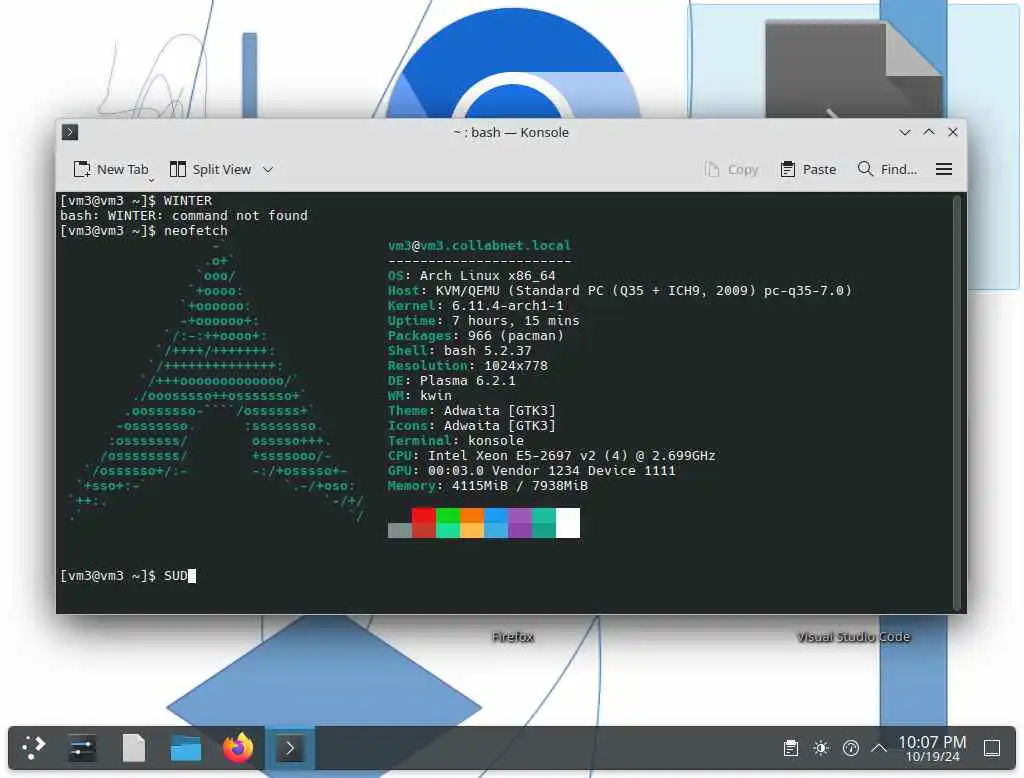The image size is (1024, 778).
Task: Click the white neofetch color block
Action: click(568, 523)
